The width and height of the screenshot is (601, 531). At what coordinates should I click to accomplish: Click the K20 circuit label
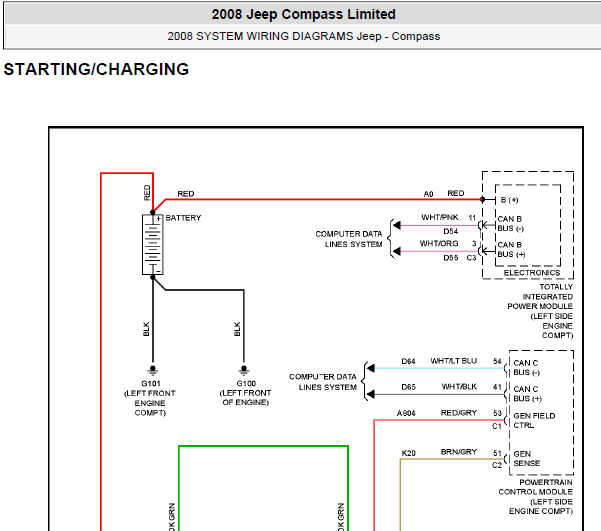click(409, 453)
